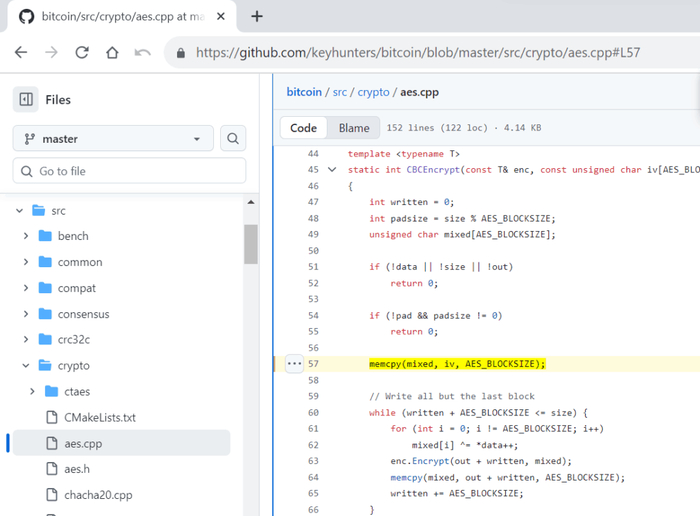The image size is (700, 516).
Task: Open the master branch dropdown
Action: click(x=112, y=139)
